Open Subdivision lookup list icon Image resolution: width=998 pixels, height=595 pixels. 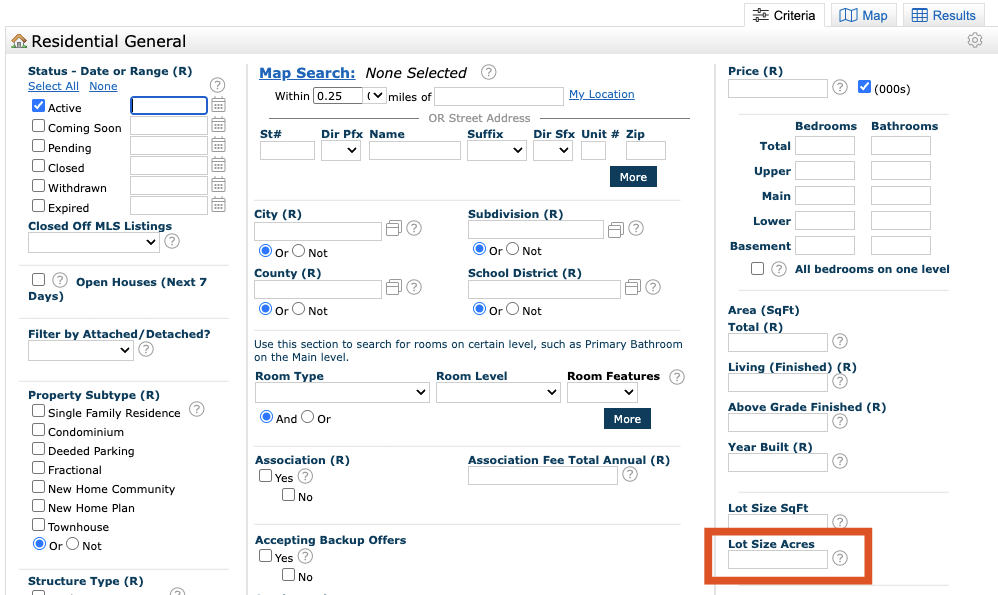point(616,229)
